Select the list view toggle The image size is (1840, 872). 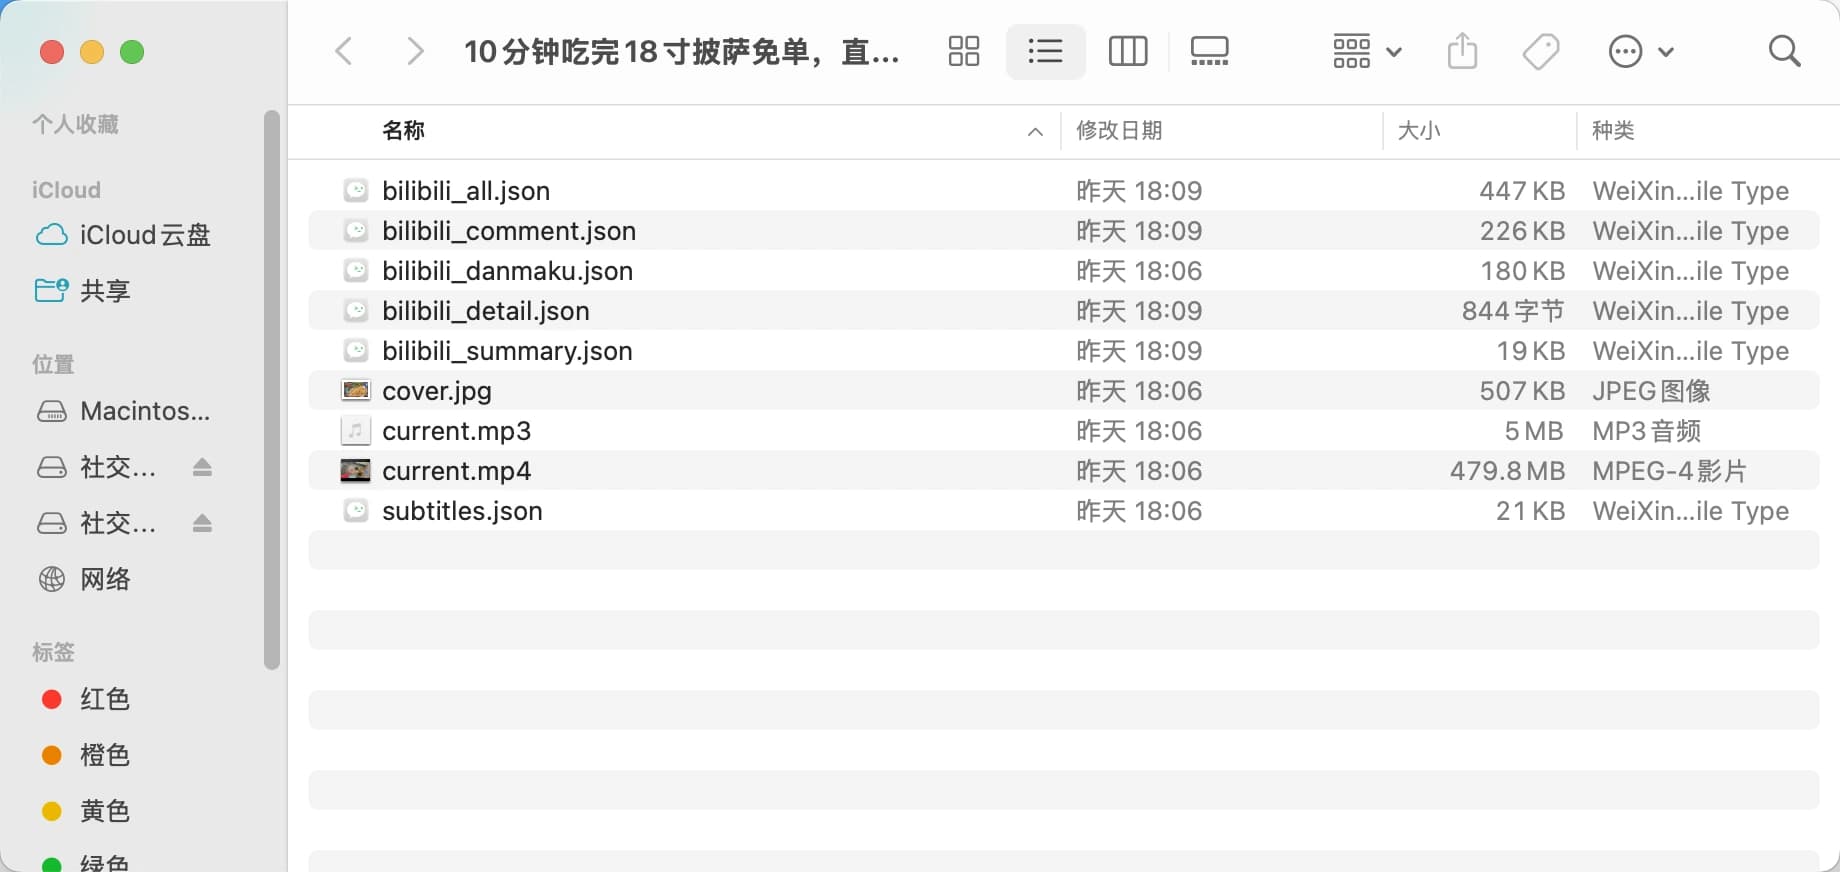(1045, 51)
